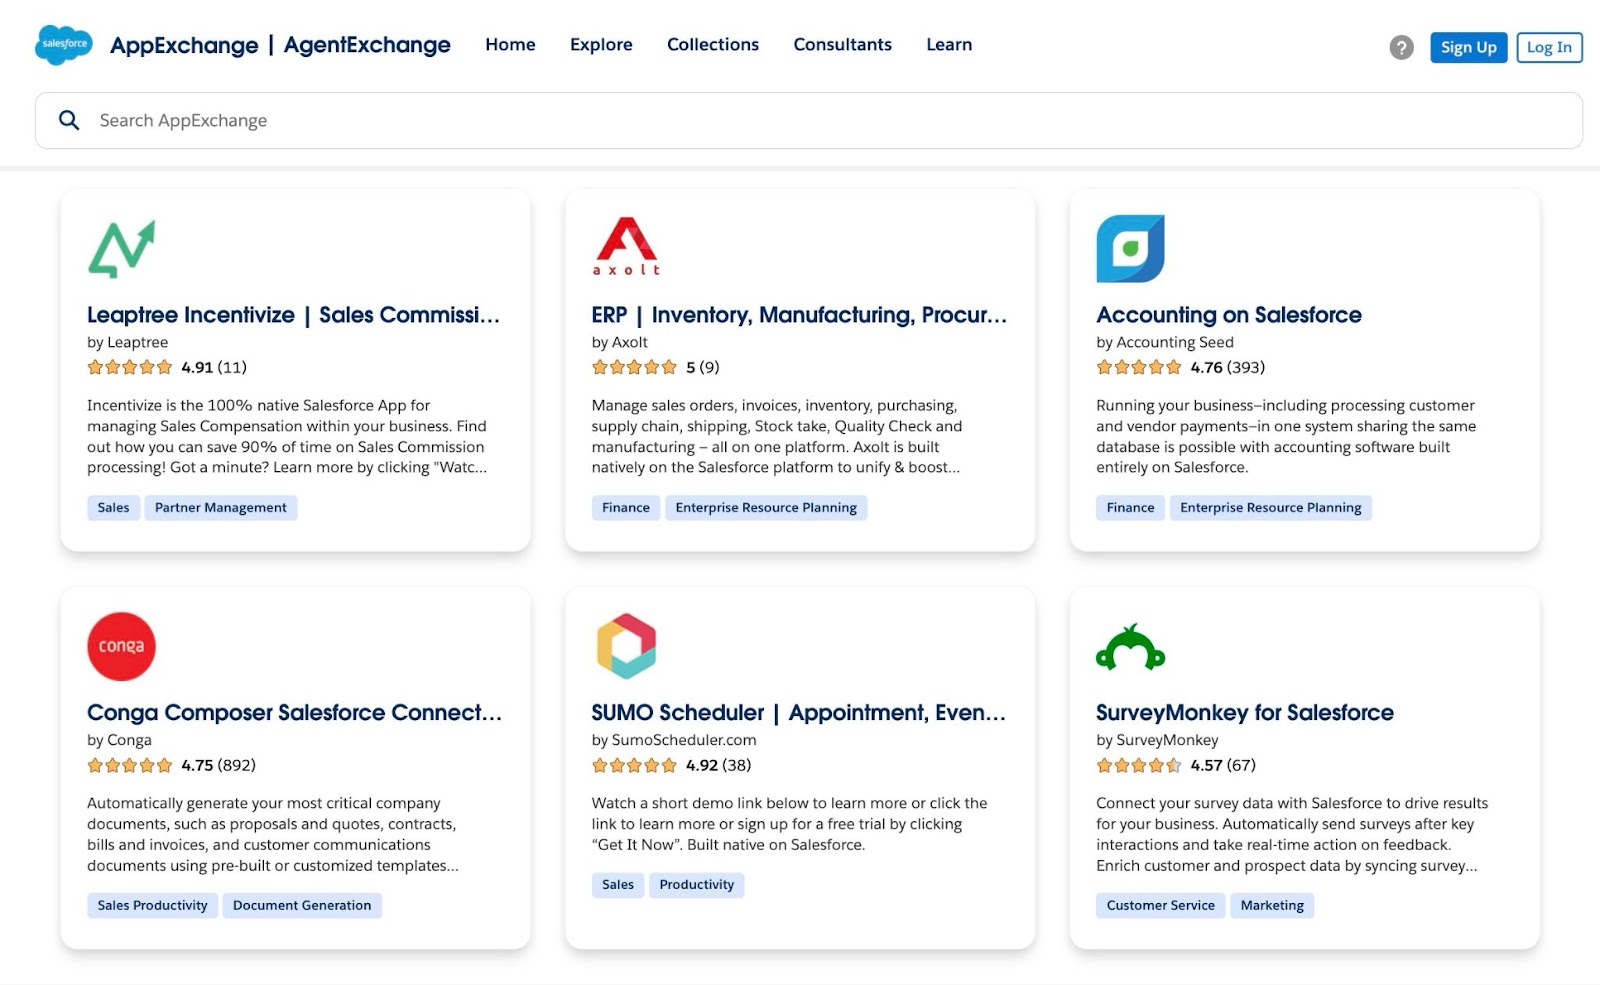The width and height of the screenshot is (1600, 985).
Task: Select the Marketing tag
Action: point(1272,906)
